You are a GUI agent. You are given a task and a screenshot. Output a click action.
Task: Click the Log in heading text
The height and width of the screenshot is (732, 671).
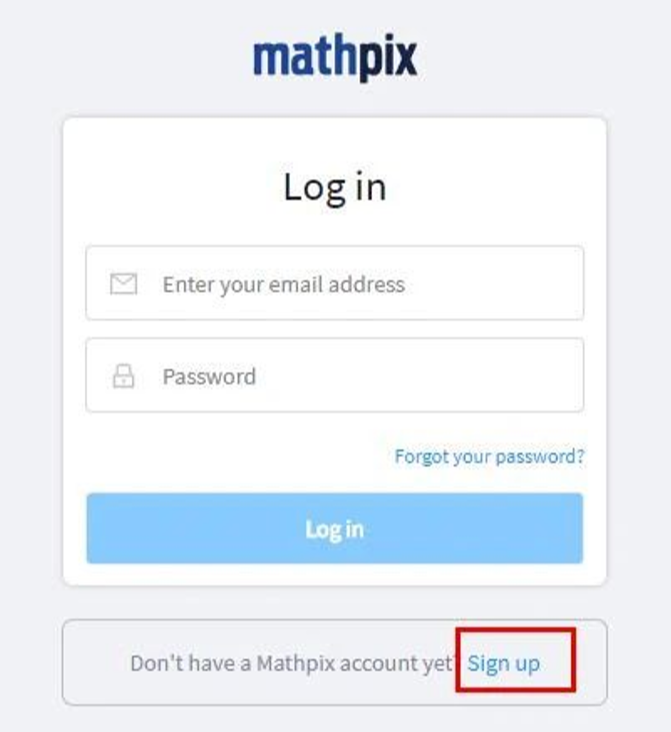pyautogui.click(x=335, y=188)
